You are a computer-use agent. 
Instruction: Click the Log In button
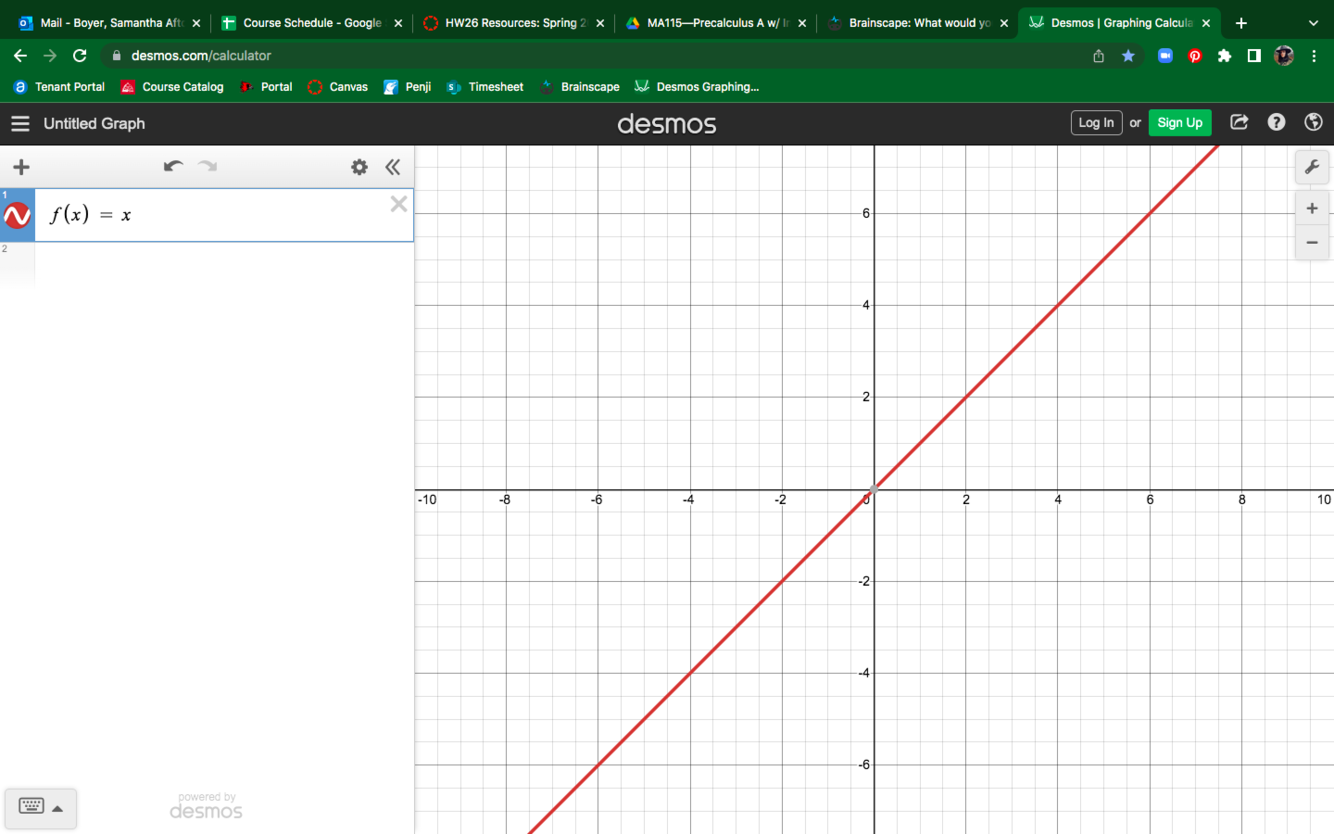click(x=1096, y=123)
